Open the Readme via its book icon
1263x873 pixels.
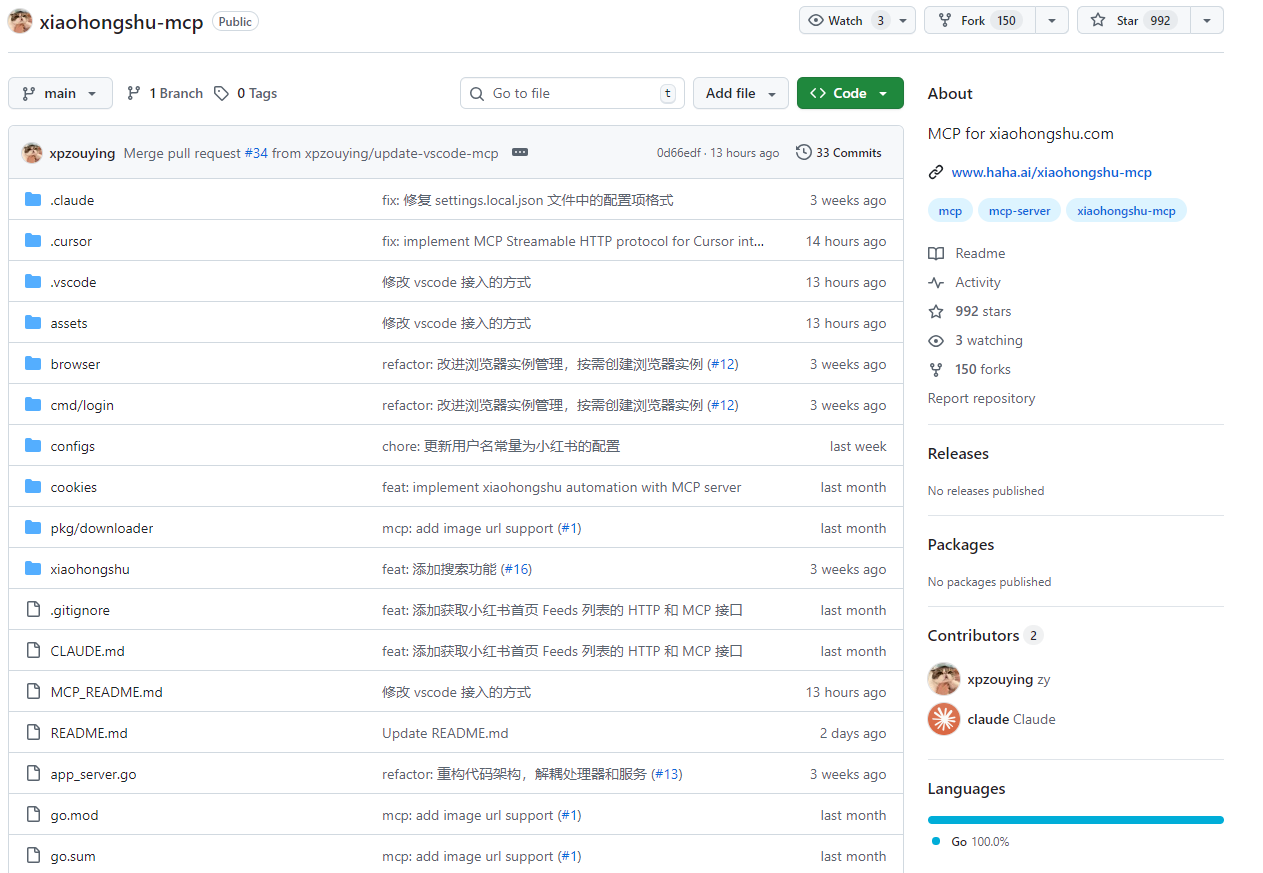pyautogui.click(x=936, y=253)
